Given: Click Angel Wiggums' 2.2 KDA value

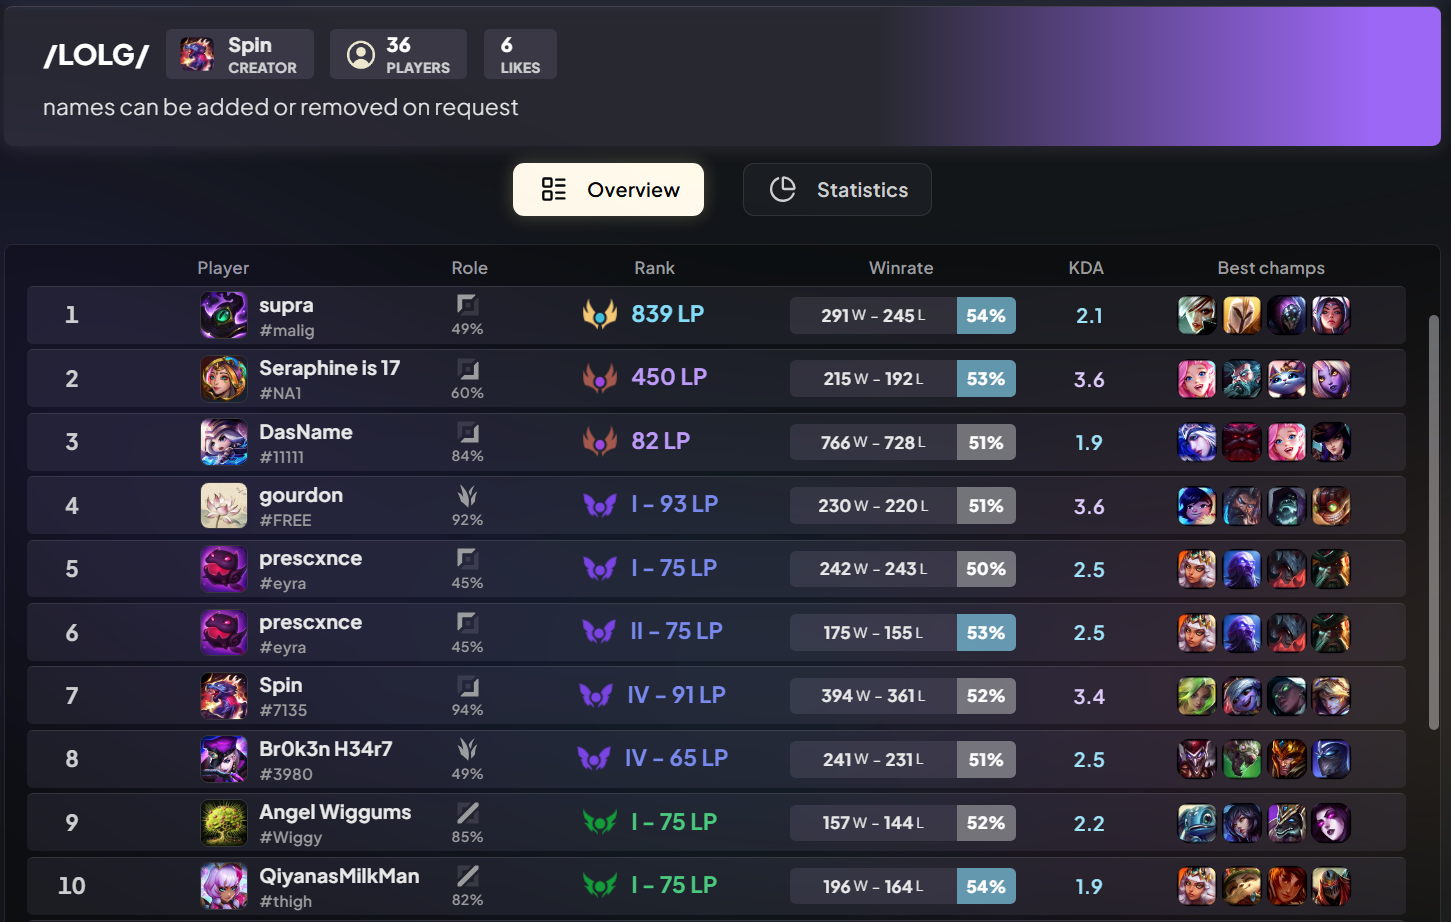Looking at the screenshot, I should pyautogui.click(x=1089, y=824).
